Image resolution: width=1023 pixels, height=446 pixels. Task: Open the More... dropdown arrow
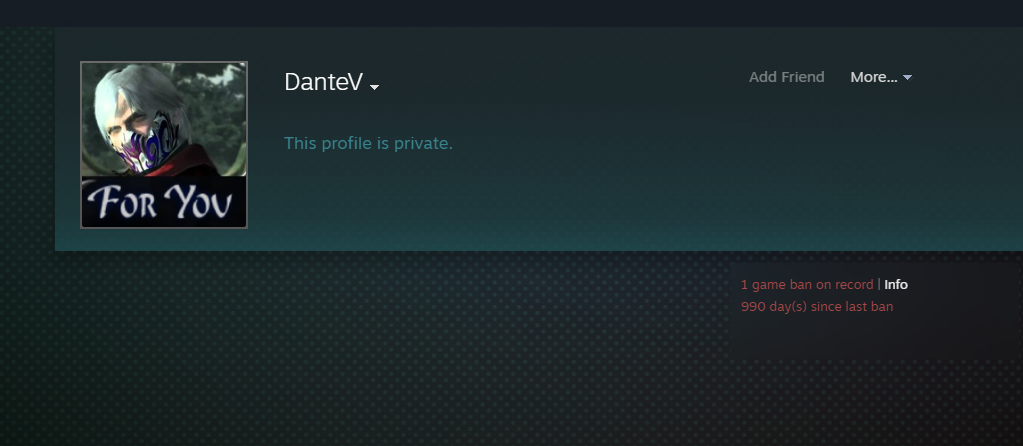click(x=907, y=78)
